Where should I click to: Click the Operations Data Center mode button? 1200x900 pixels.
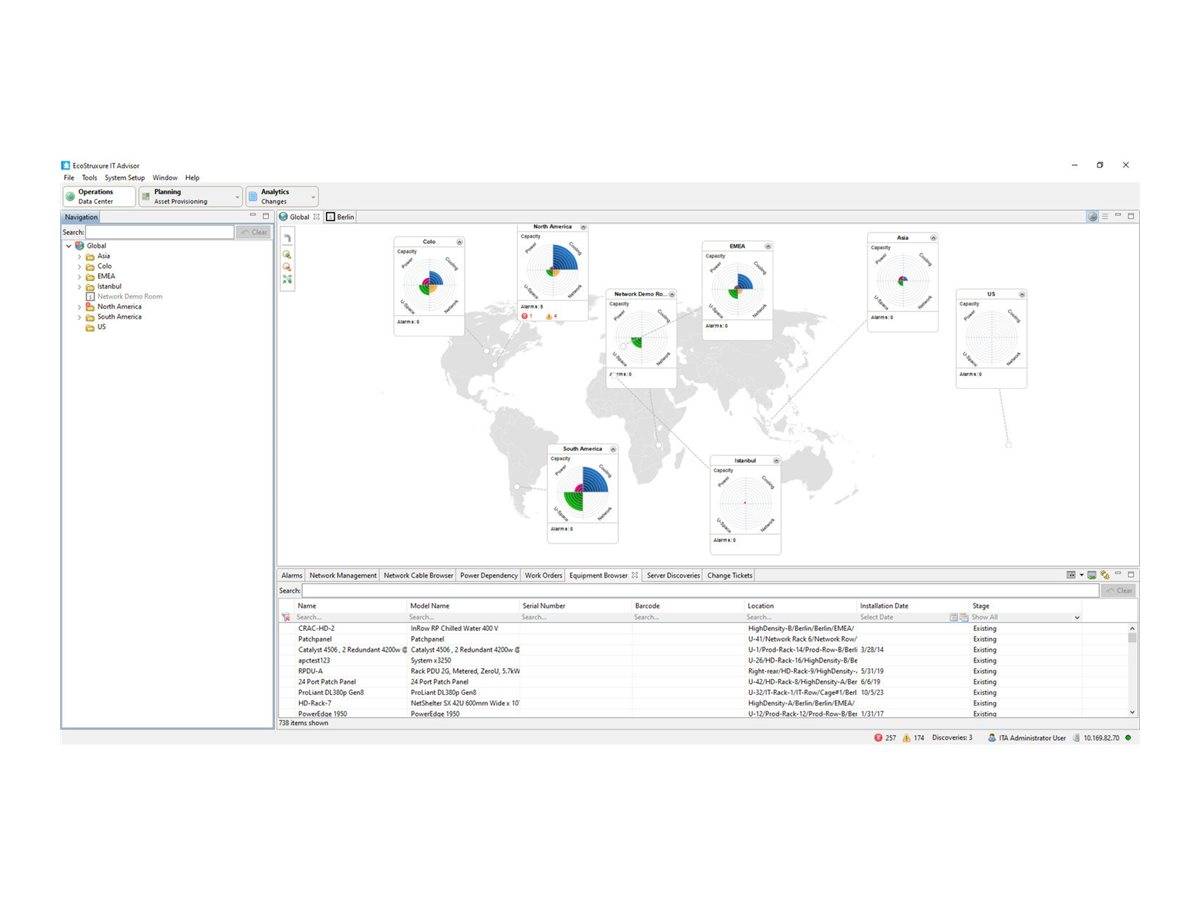point(97,195)
